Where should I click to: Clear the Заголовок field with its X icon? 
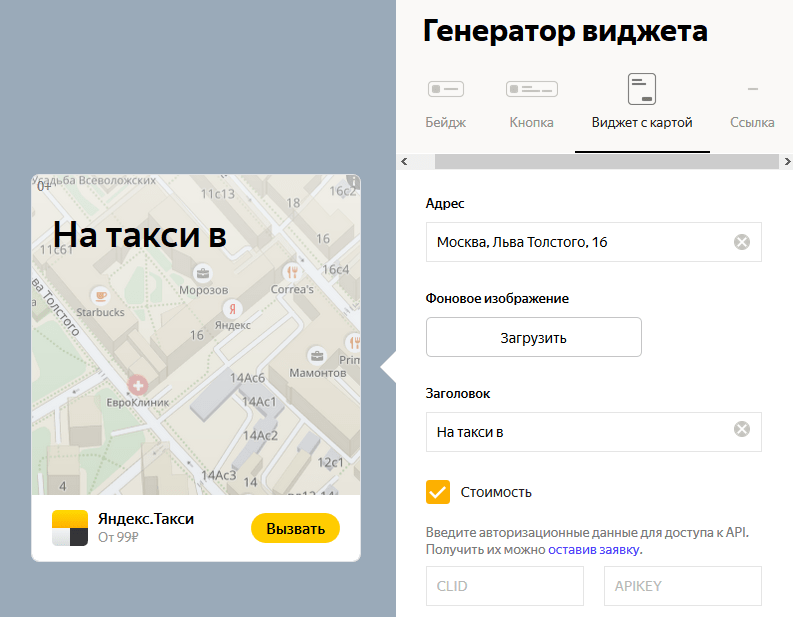coord(742,429)
